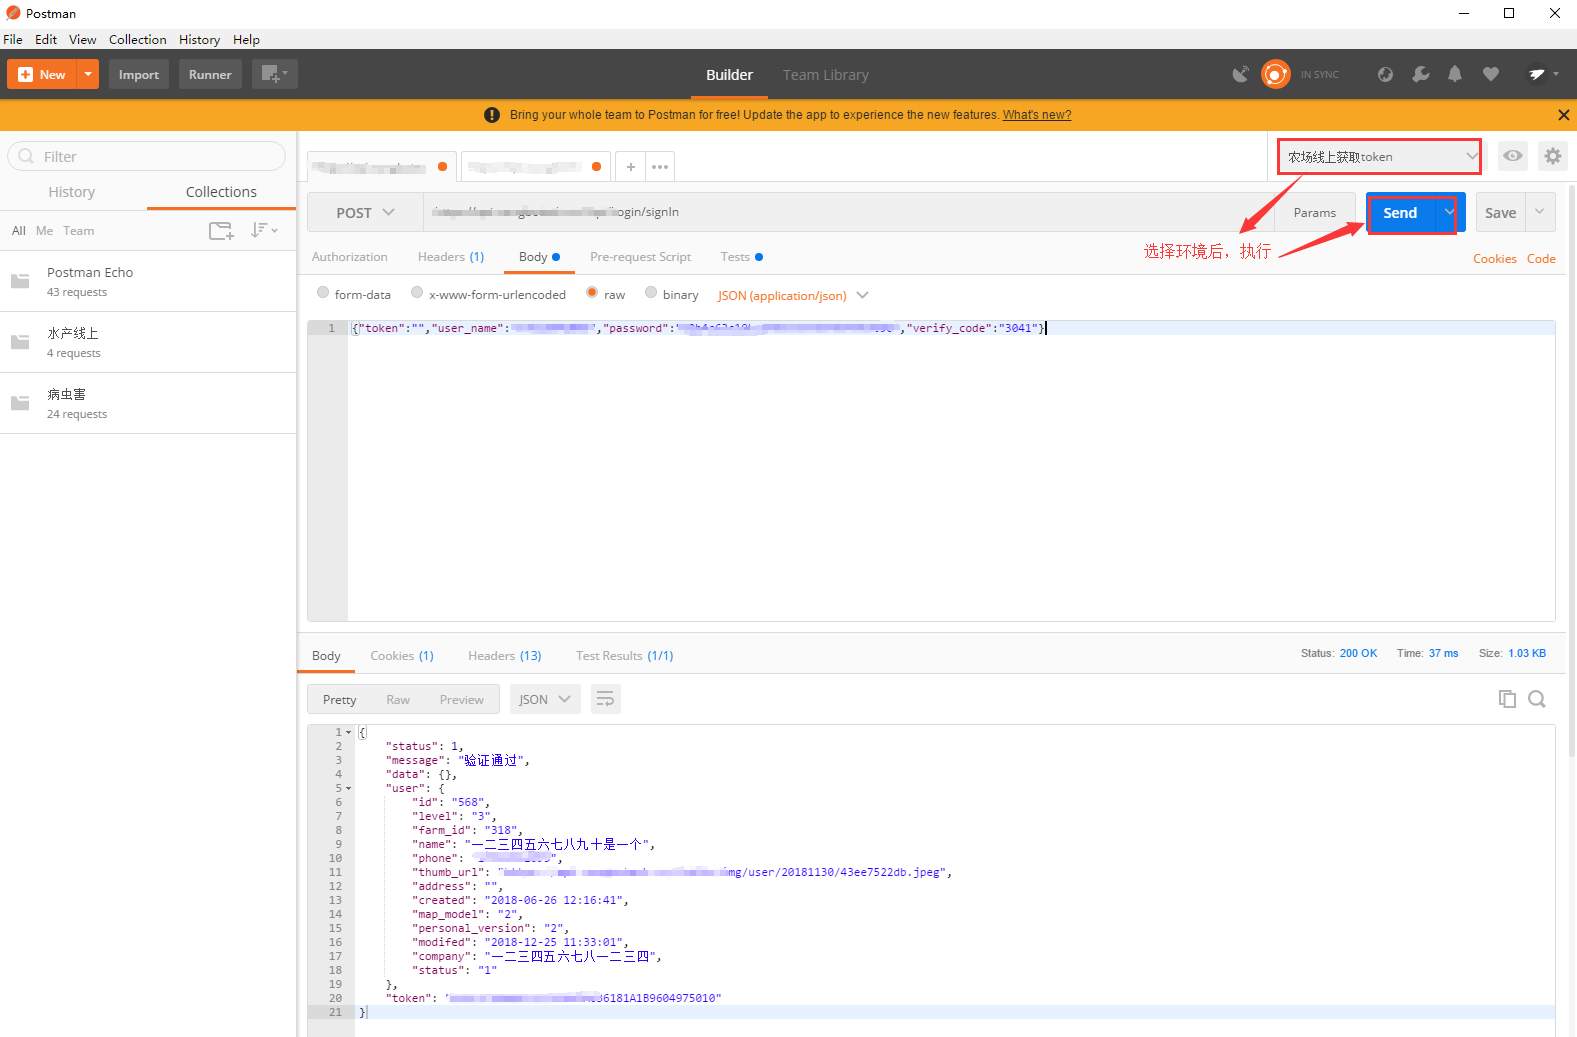Click the heart icon in header
The width and height of the screenshot is (1577, 1037).
coord(1491,74)
